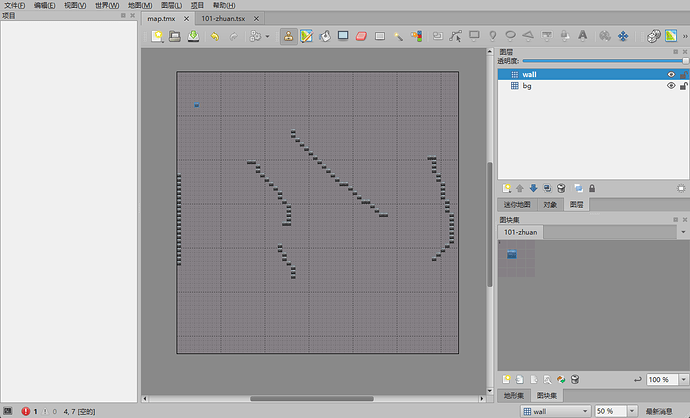Select the Eraser tool
The image size is (690, 418).
[x=361, y=36]
